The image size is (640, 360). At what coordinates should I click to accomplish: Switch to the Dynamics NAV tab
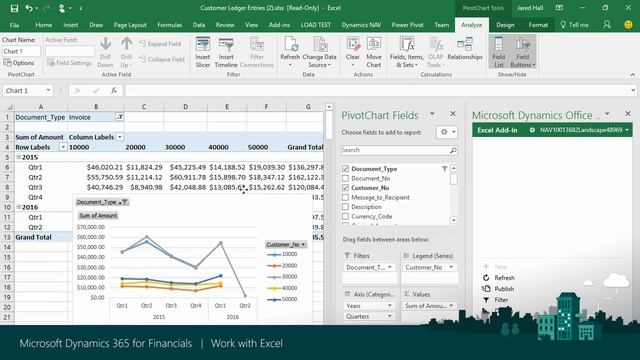tap(361, 25)
